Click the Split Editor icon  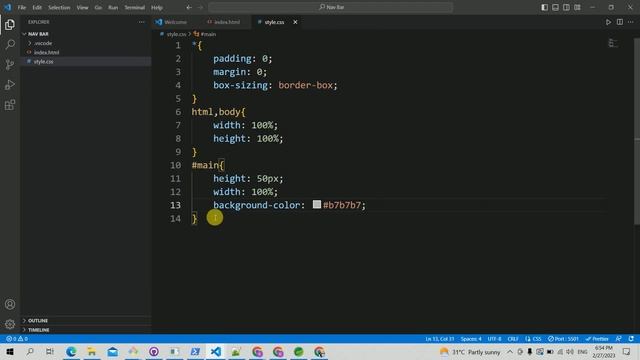point(620,22)
